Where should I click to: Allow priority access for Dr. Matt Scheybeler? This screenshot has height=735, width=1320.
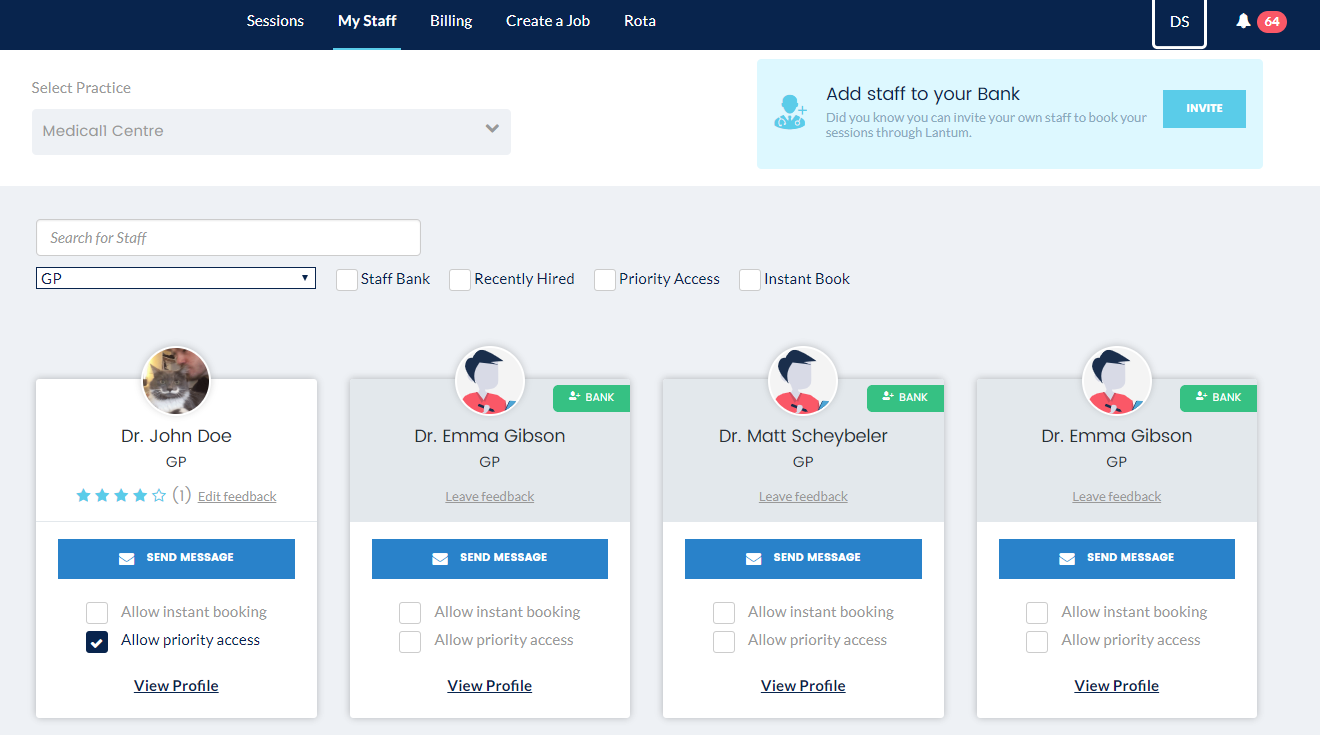tap(724, 642)
